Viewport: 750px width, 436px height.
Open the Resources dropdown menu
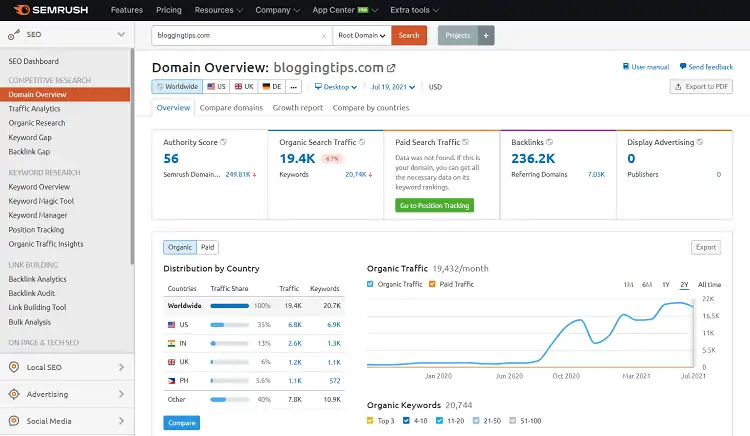[219, 10]
